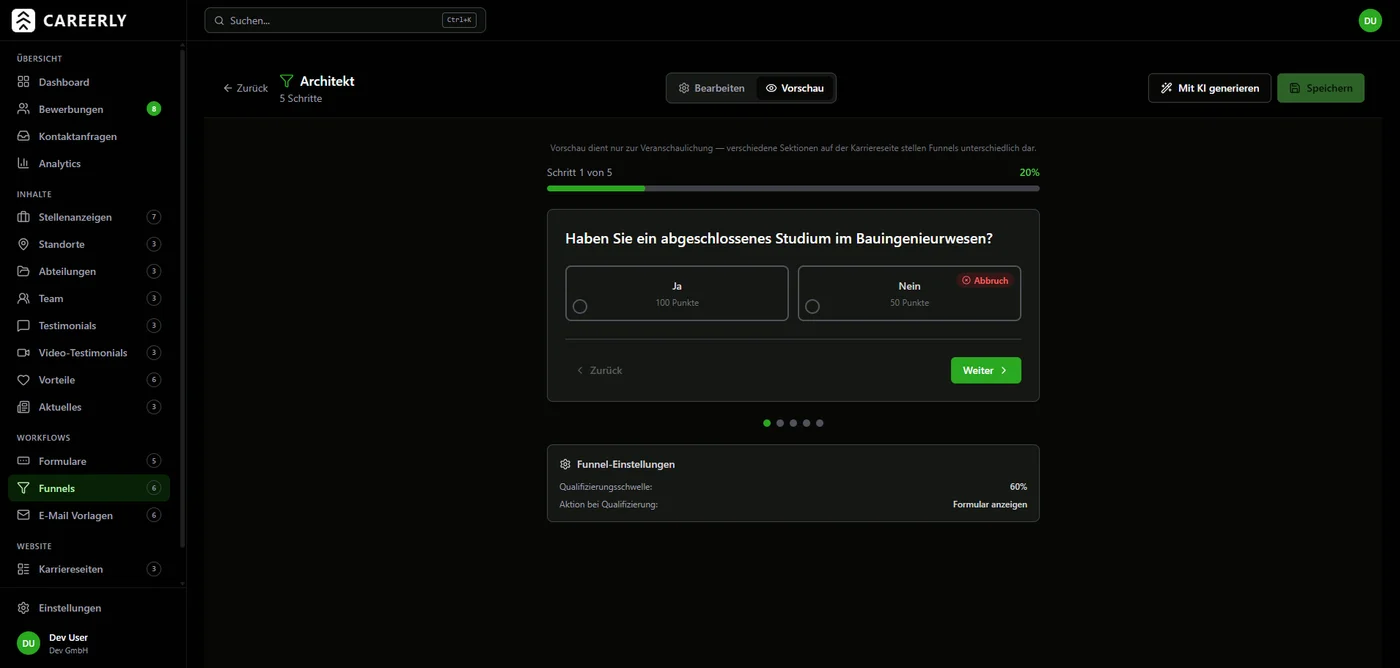Click the Architekt funnel title

point(327,81)
